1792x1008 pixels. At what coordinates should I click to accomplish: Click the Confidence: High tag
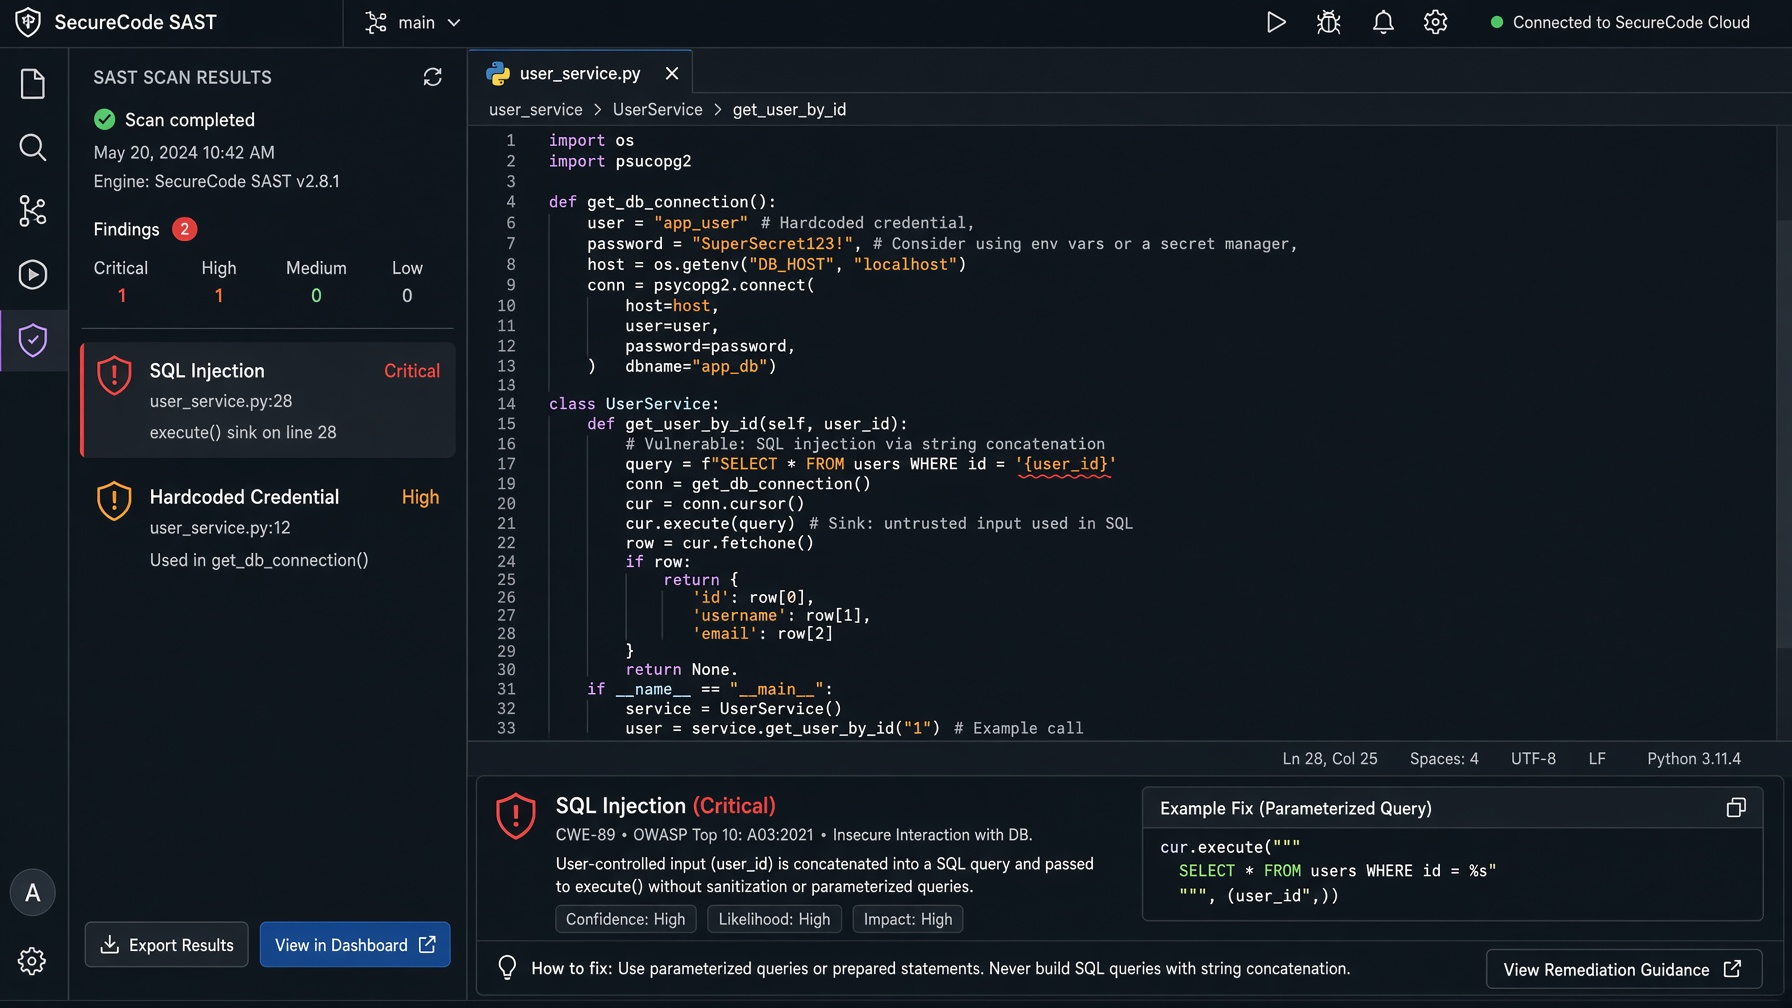tap(625, 919)
